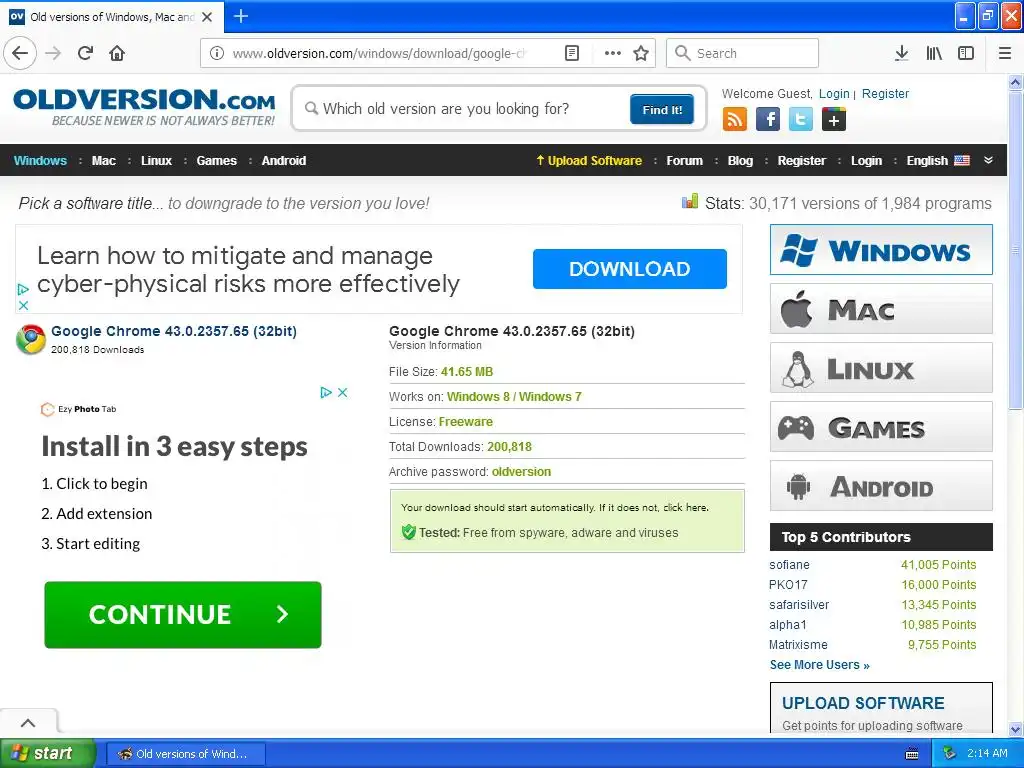Image resolution: width=1024 pixels, height=768 pixels.
Task: Select the Android sidebar button
Action: coord(881,486)
